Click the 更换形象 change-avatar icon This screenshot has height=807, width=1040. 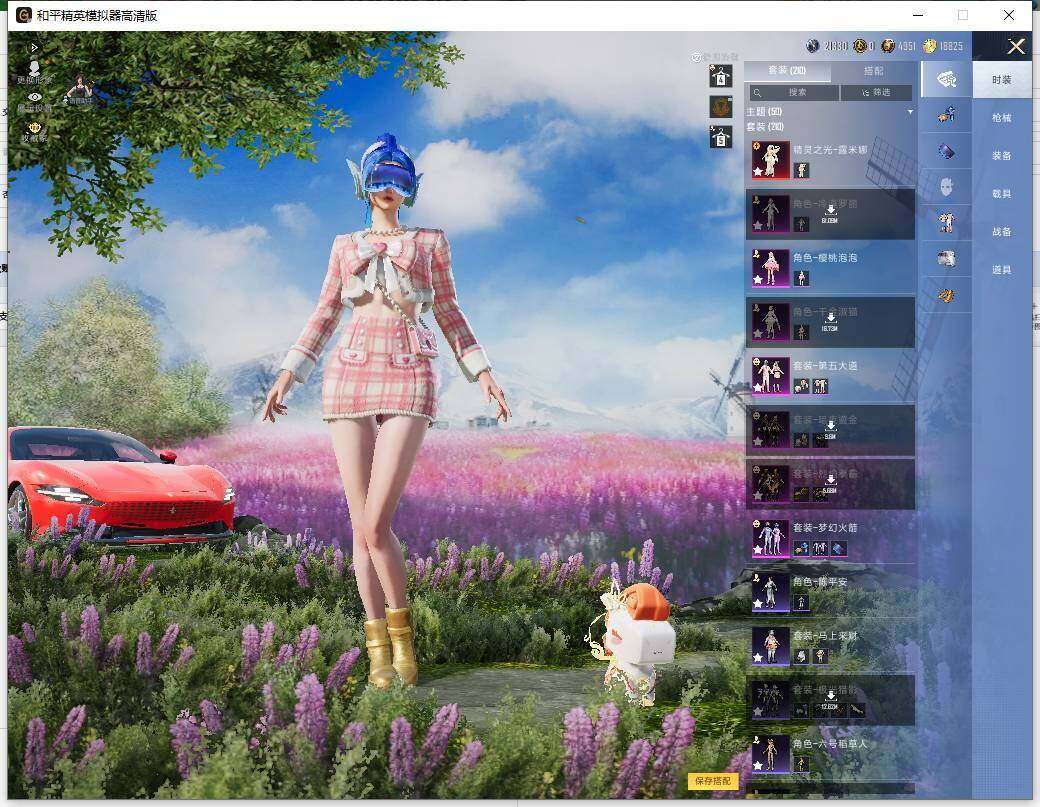pyautogui.click(x=34, y=68)
